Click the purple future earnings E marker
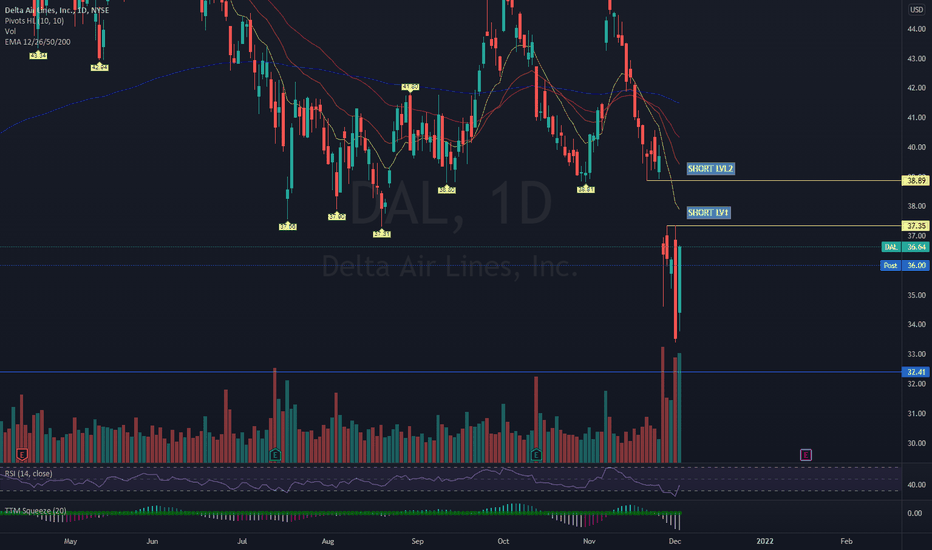 click(x=805, y=455)
